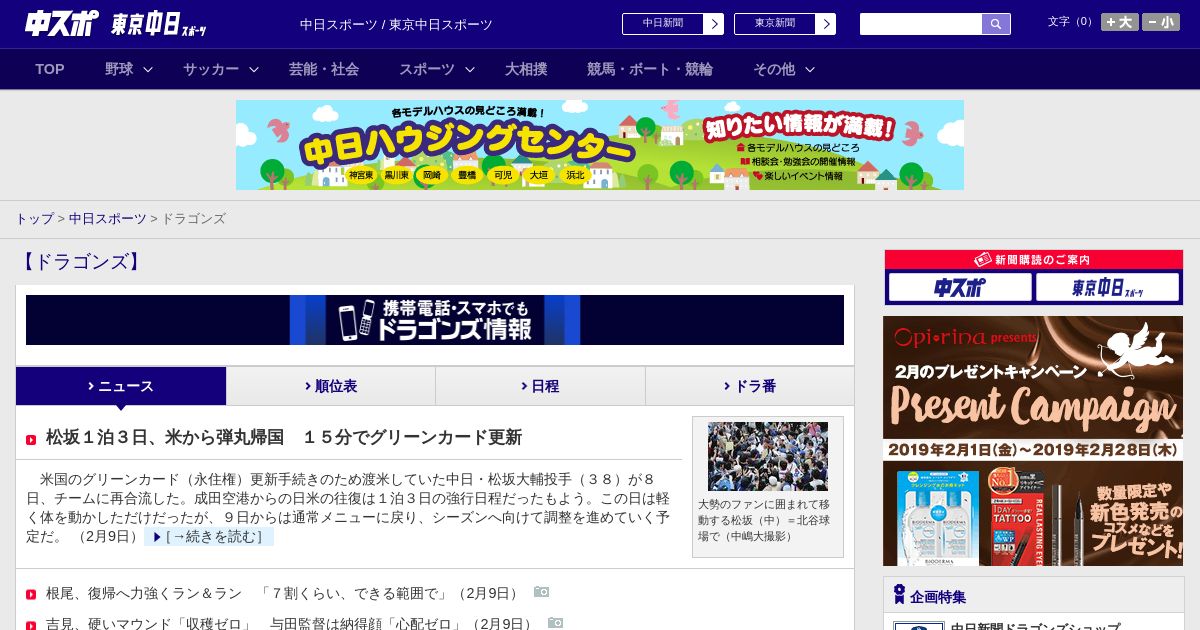Click the 【ドラゴンズ】 page heading
1200x630 pixels.
[x=80, y=262]
